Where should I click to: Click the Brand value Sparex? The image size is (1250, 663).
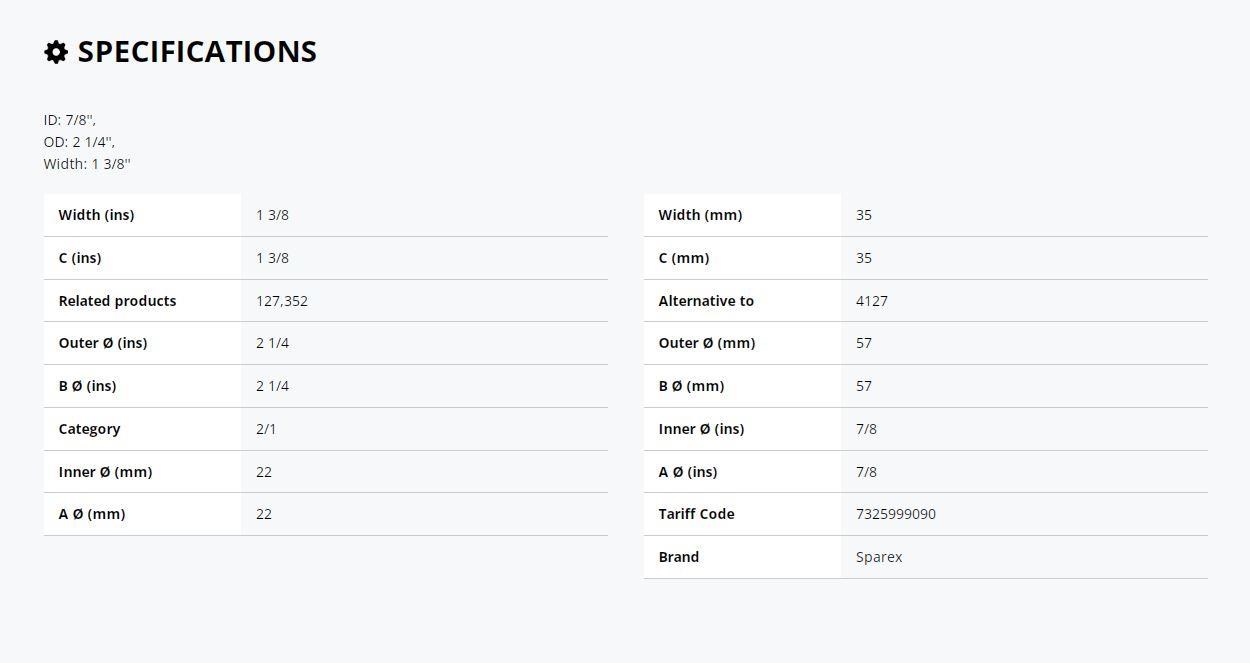click(x=879, y=557)
